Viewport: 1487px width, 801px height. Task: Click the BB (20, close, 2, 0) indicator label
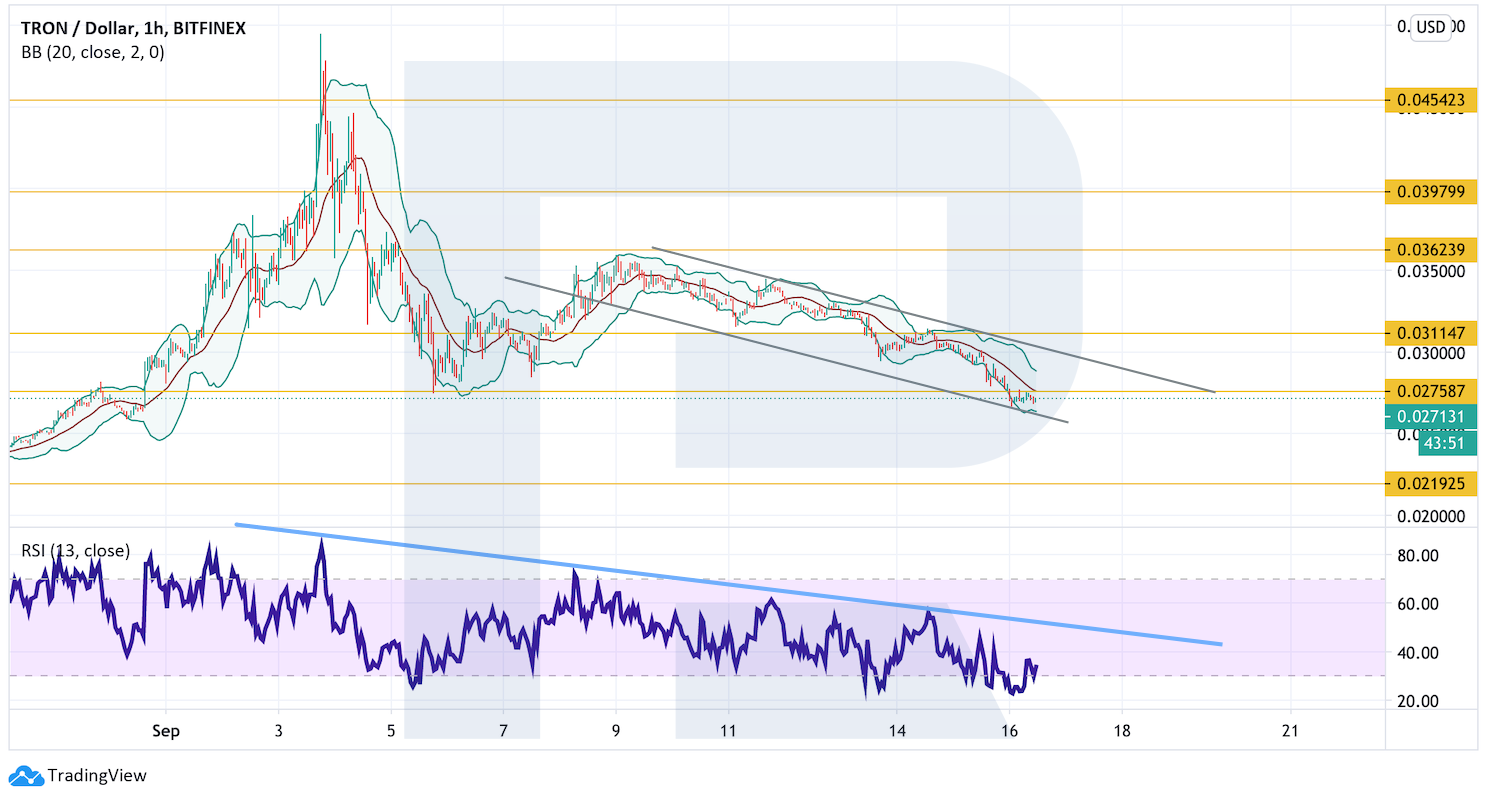93,53
